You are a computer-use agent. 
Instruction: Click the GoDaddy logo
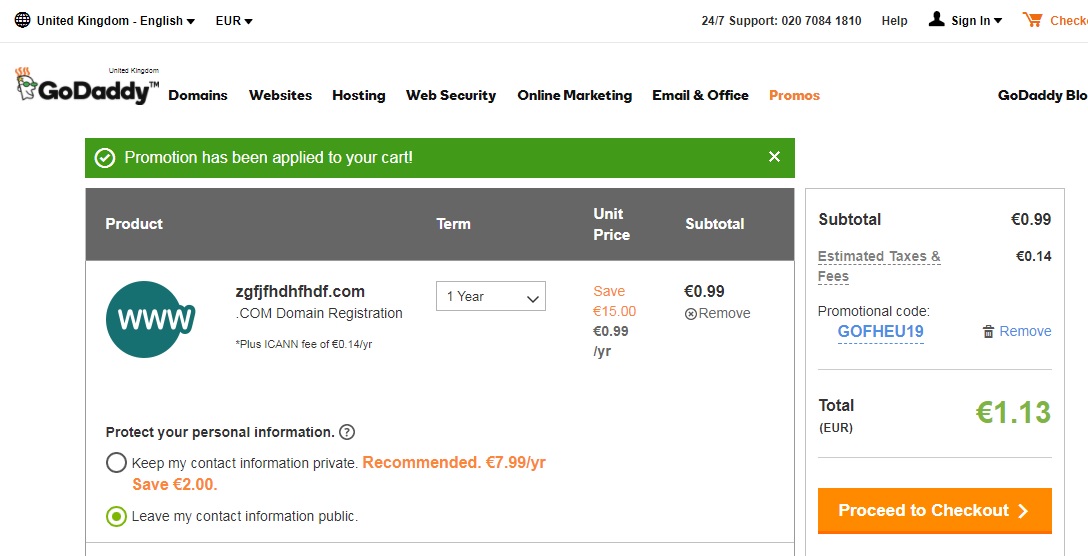pos(87,87)
